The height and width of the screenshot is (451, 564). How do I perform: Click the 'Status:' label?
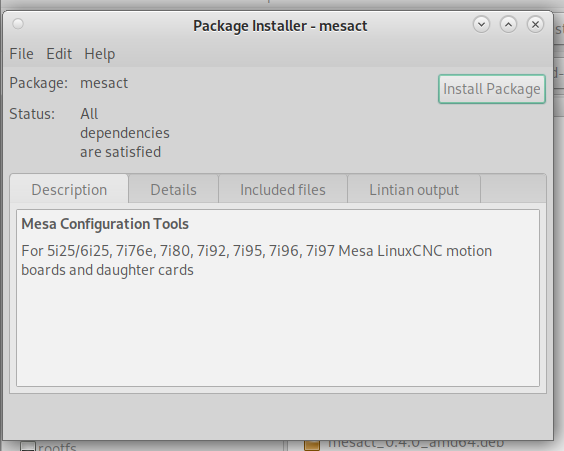click(32, 114)
